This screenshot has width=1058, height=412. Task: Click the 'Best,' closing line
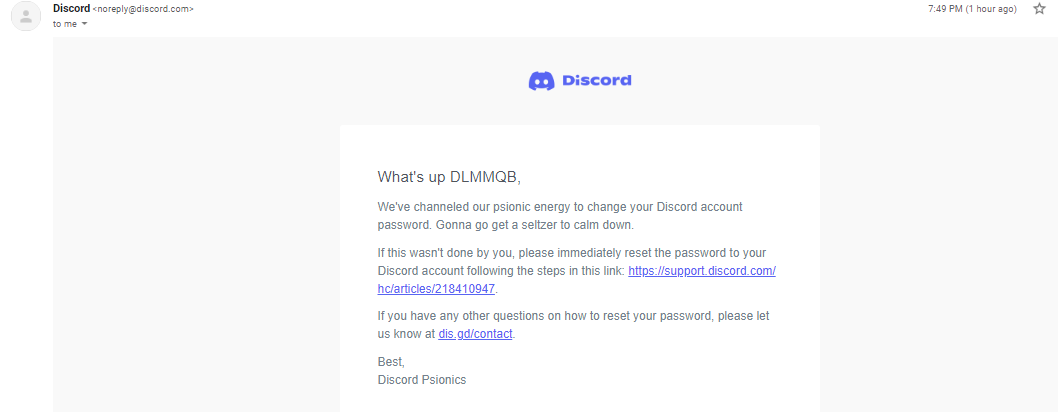(391, 362)
